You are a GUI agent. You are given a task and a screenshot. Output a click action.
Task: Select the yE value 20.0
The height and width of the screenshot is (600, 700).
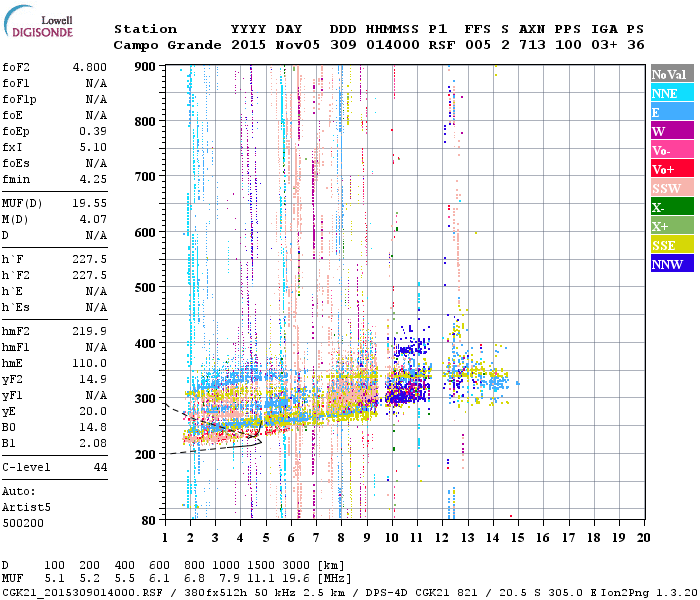[93, 411]
